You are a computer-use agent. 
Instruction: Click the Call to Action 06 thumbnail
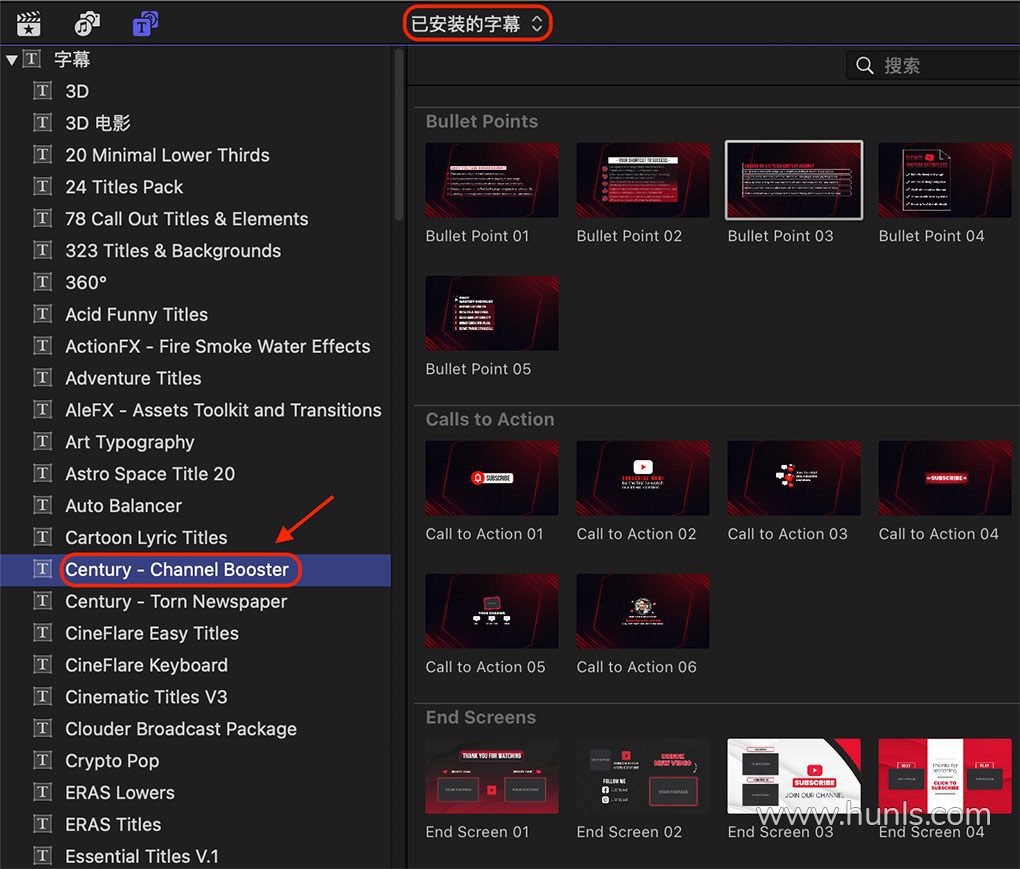click(x=643, y=611)
